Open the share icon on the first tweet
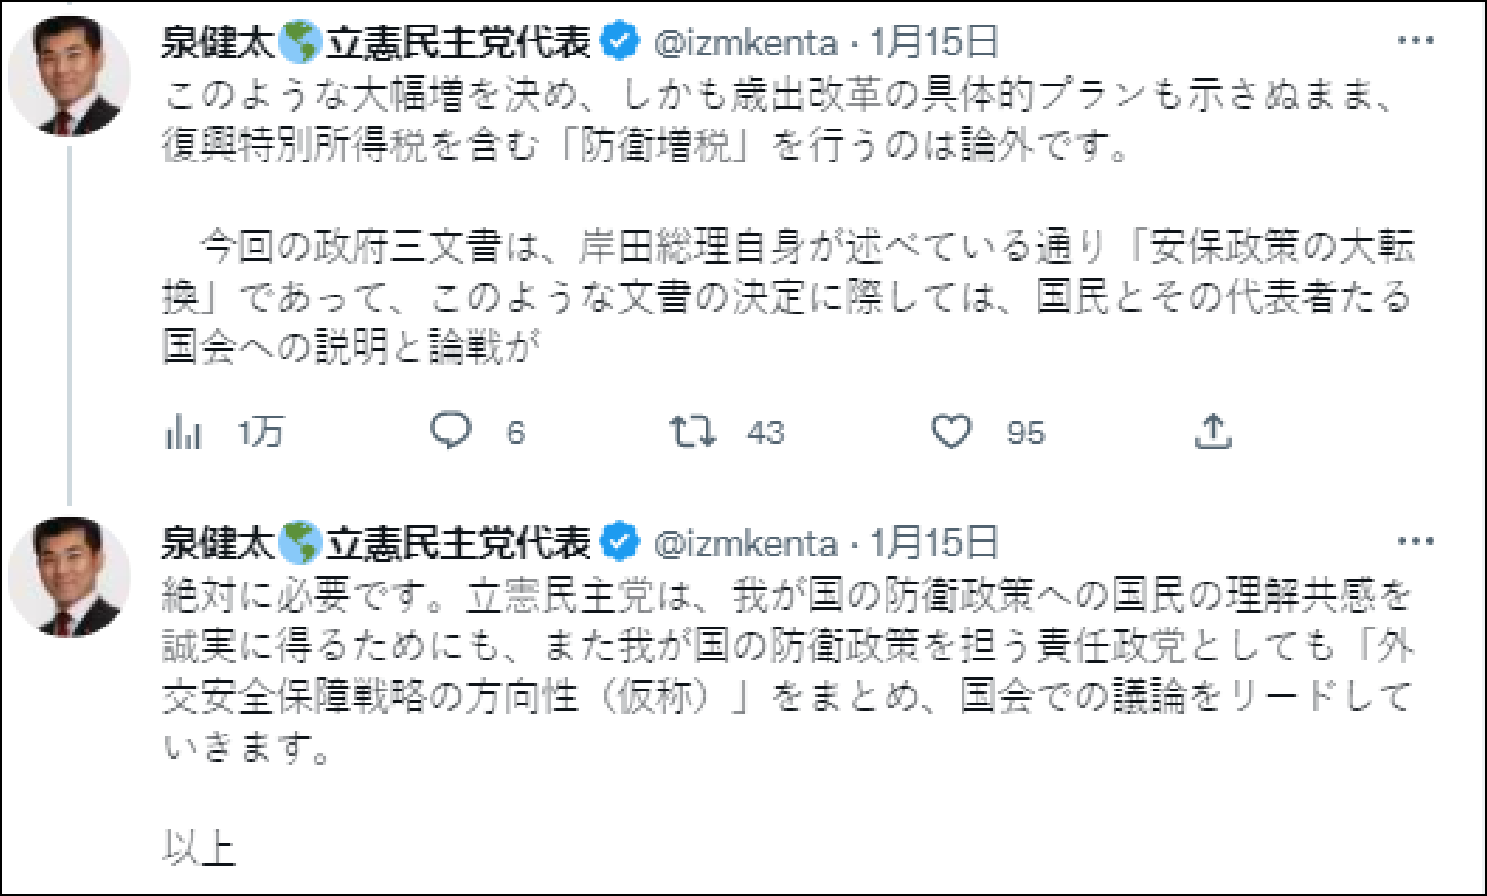The image size is (1487, 896). pos(1214,433)
